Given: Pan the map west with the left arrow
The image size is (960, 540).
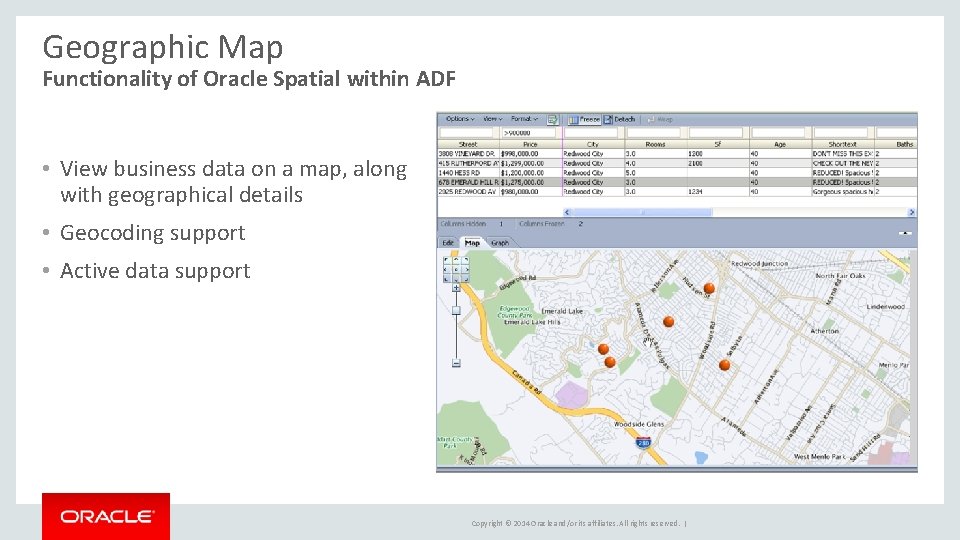Looking at the screenshot, I should tap(446, 269).
